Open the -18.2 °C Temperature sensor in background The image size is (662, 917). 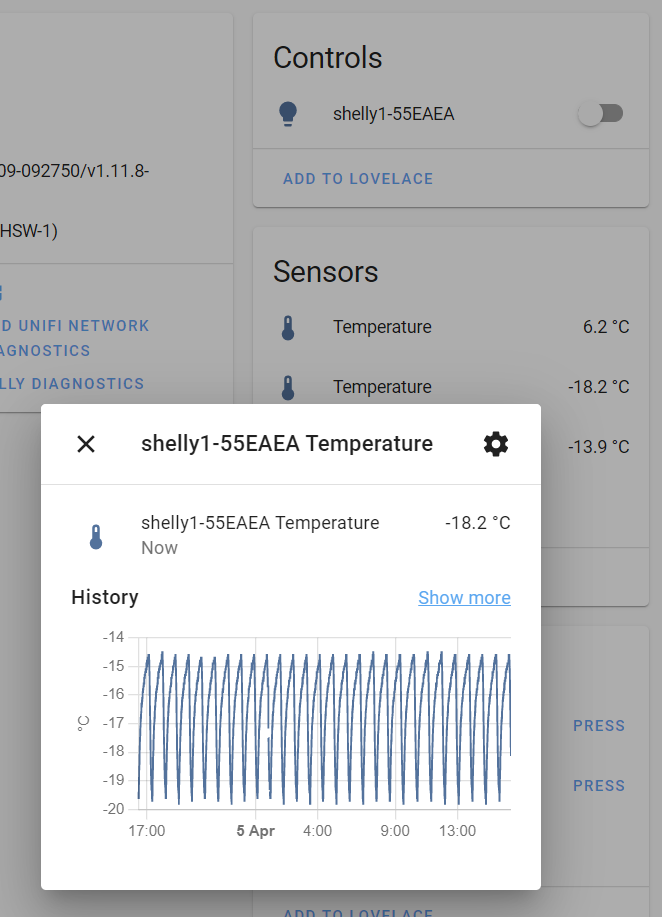click(x=451, y=387)
